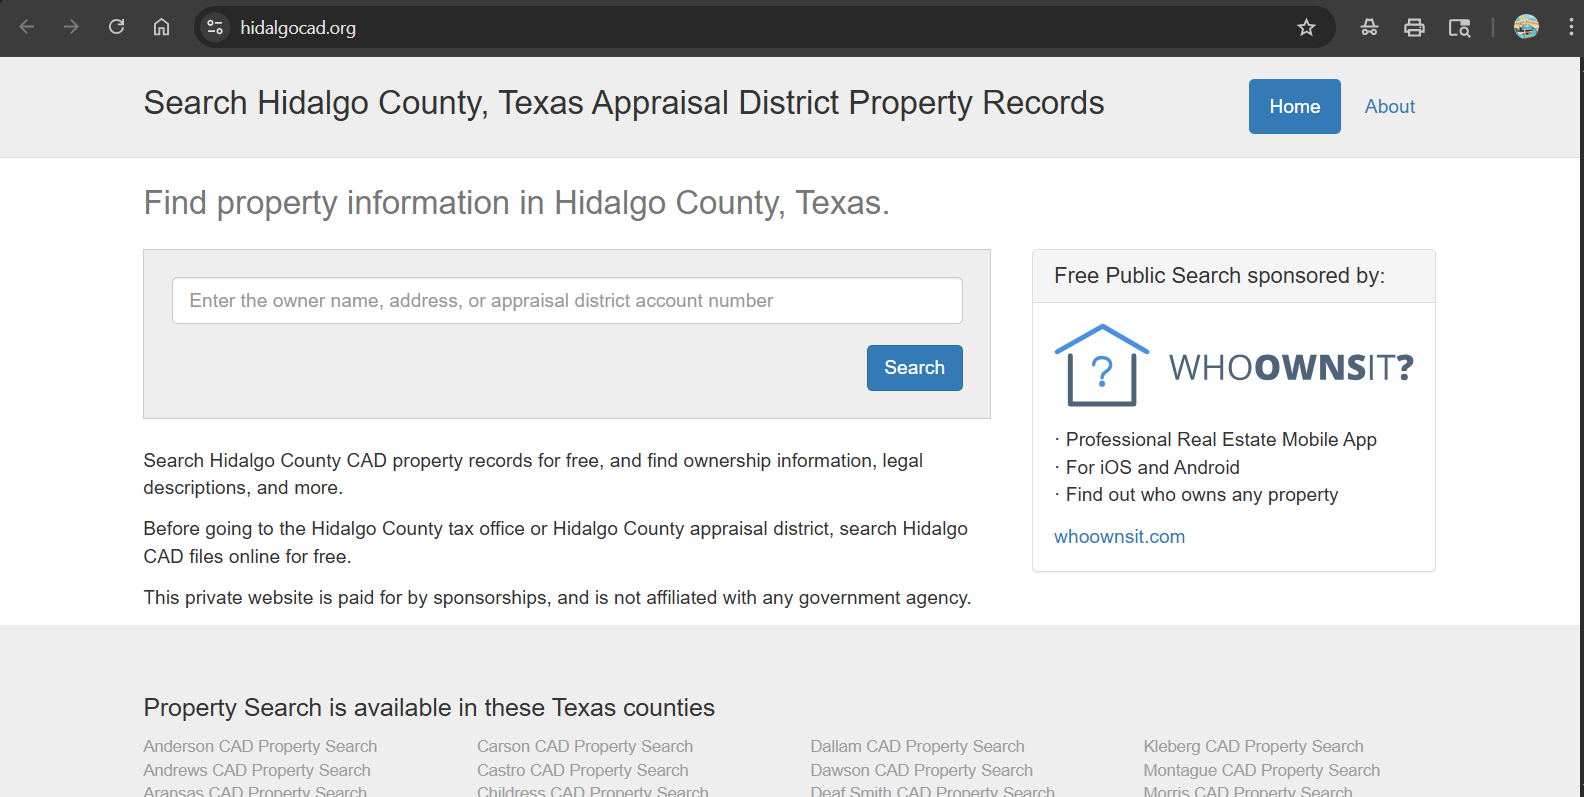The image size is (1584, 797).
Task: Click the browser back arrow
Action: (x=27, y=27)
